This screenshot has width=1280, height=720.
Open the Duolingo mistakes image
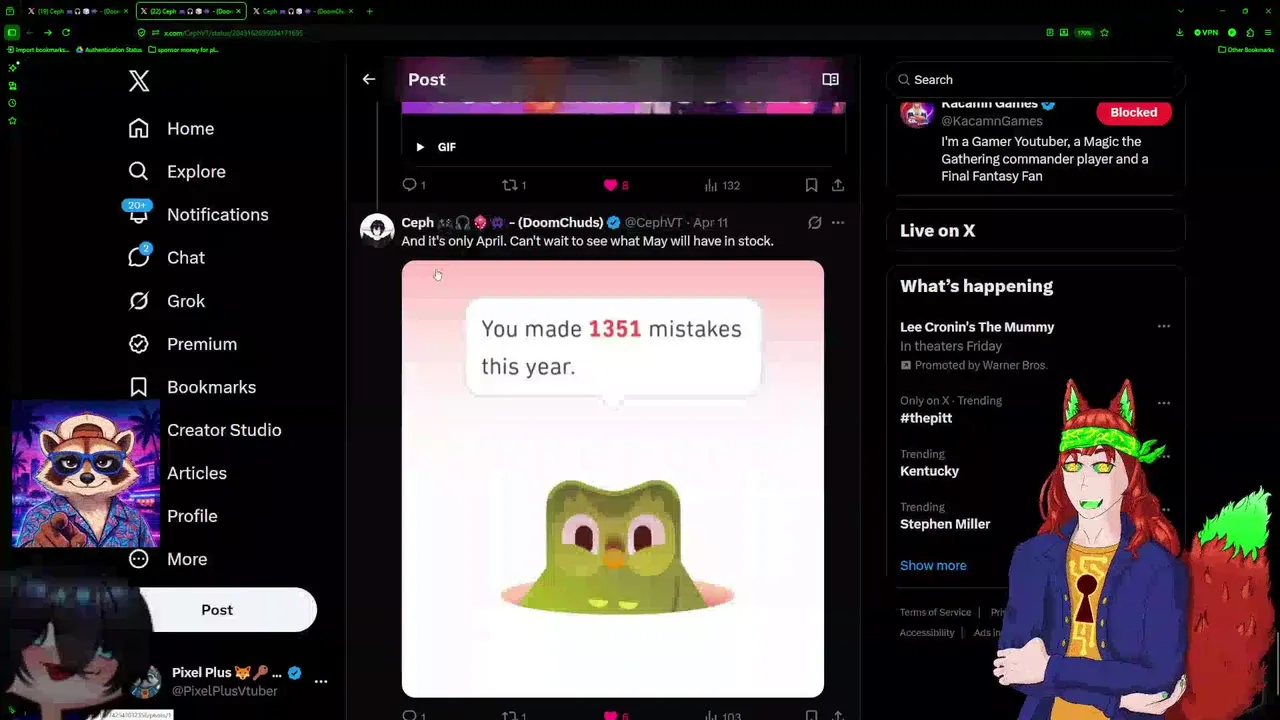click(x=613, y=479)
